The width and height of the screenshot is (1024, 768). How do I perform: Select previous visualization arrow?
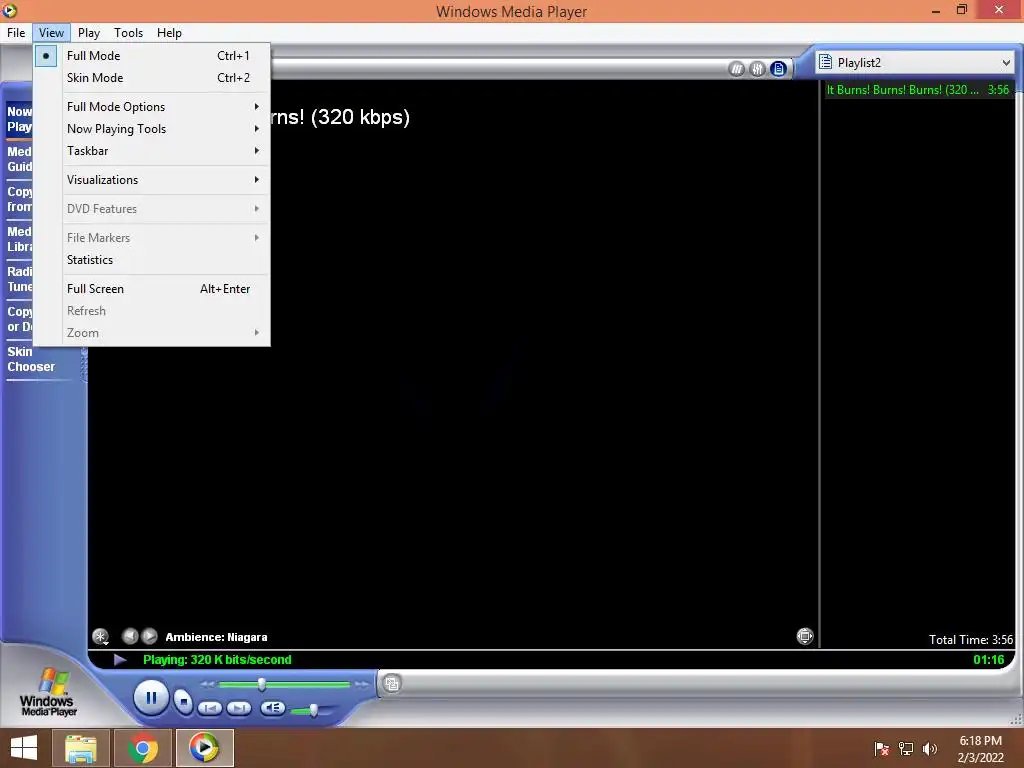(x=130, y=636)
